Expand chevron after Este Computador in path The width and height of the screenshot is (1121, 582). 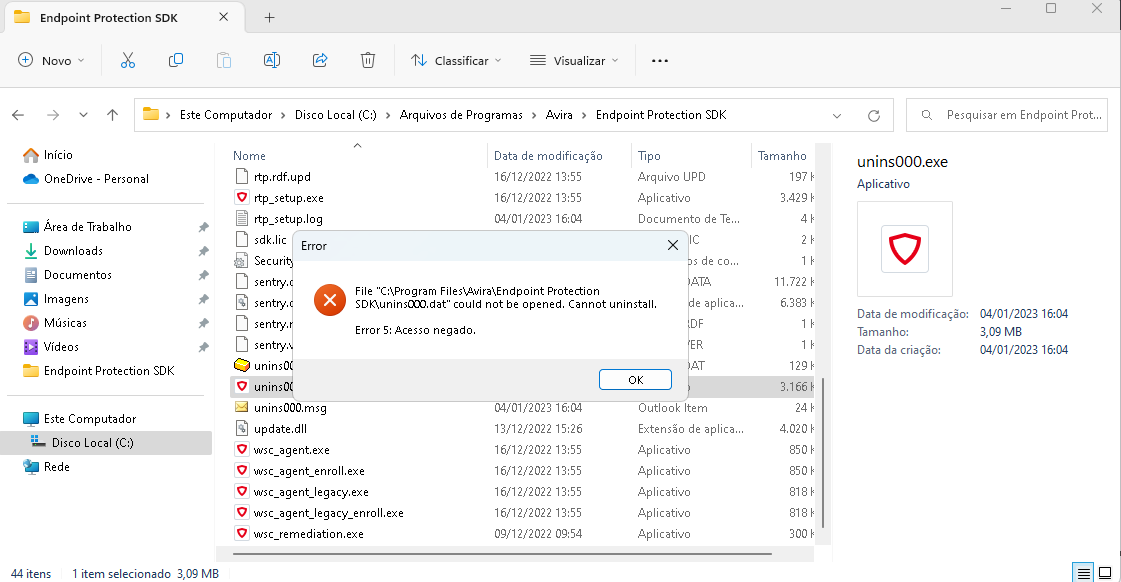[x=284, y=115]
